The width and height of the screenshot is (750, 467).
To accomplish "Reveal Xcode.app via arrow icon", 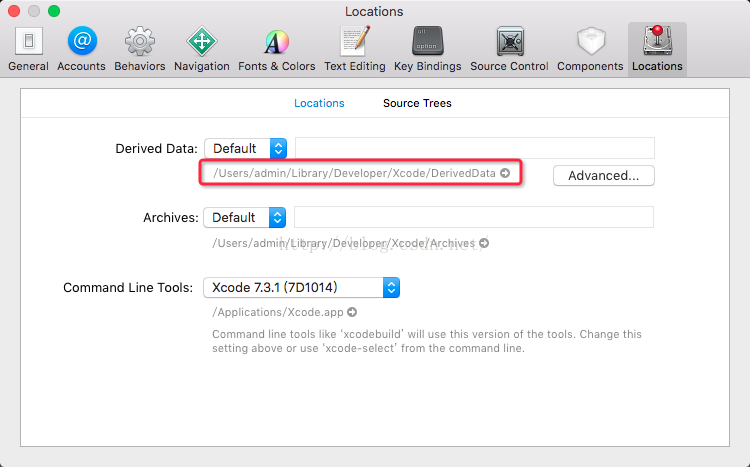I will click(x=352, y=312).
